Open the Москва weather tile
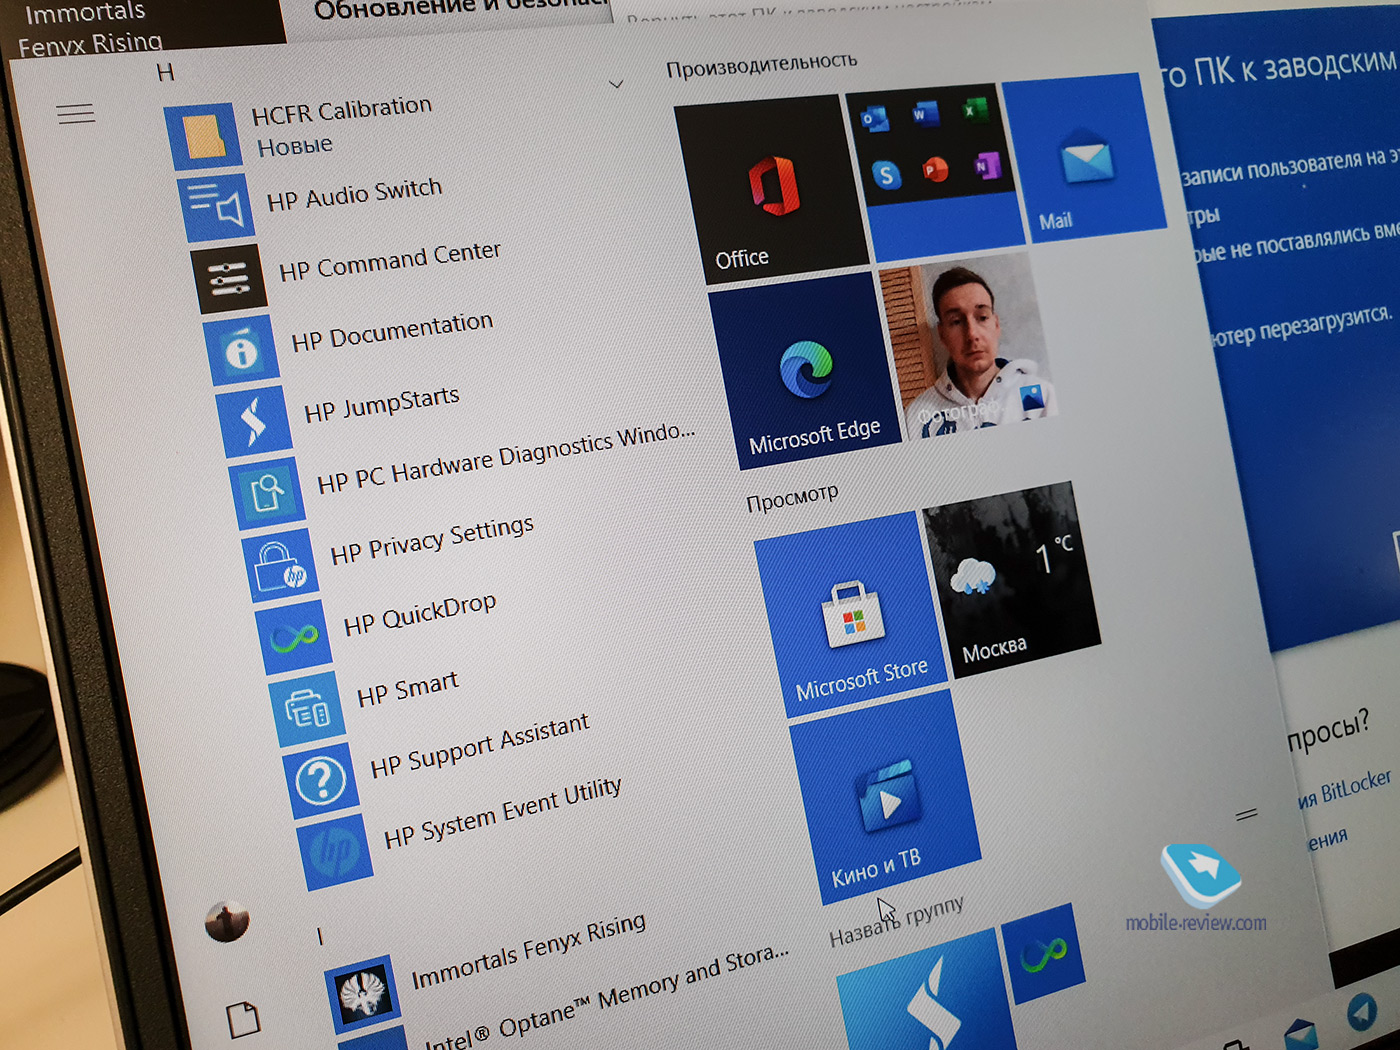The height and width of the screenshot is (1050, 1400). click(x=1011, y=579)
